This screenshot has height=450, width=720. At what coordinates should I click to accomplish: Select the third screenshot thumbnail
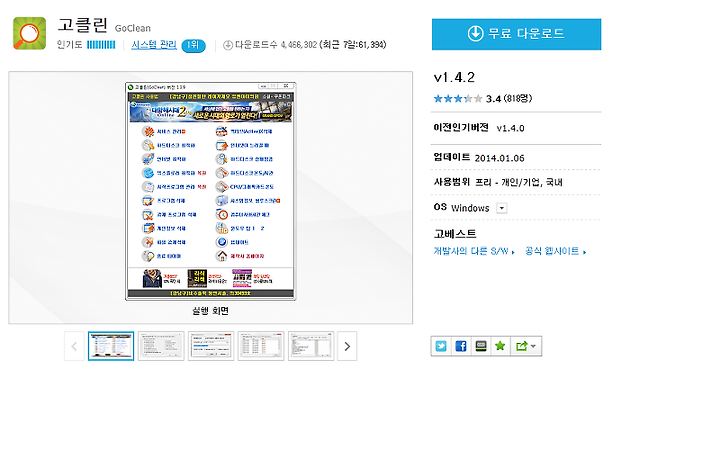click(x=211, y=346)
